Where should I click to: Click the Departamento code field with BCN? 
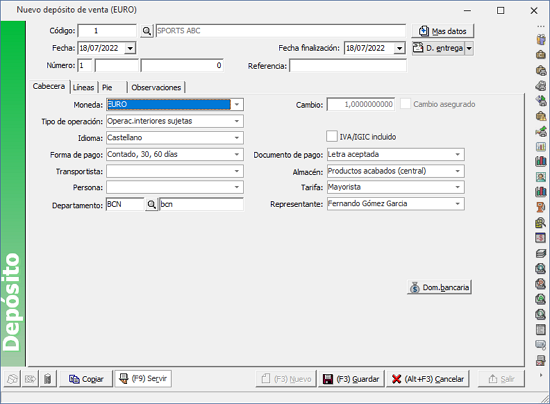tap(125, 204)
